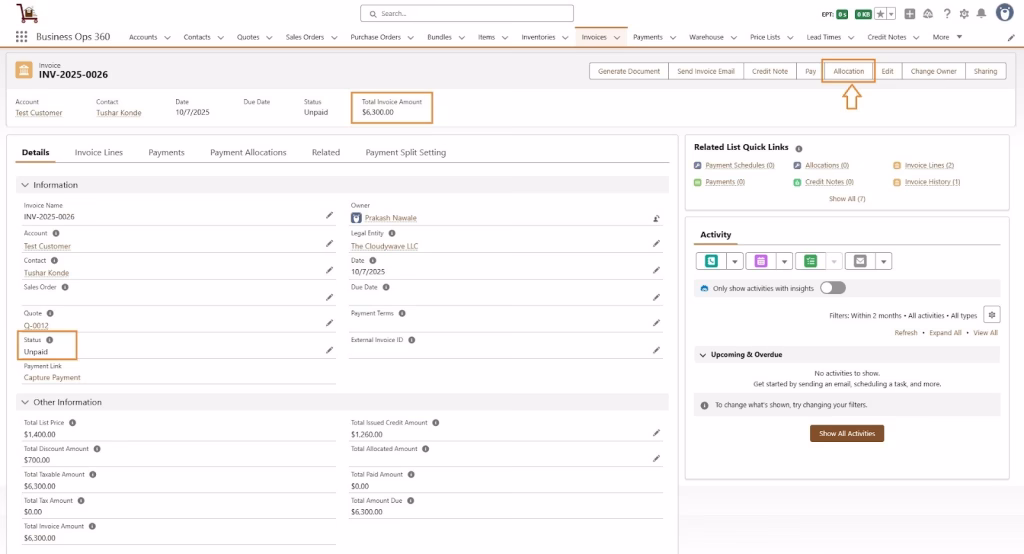Click the new event calendar icon
1024x554 pixels.
[760, 261]
